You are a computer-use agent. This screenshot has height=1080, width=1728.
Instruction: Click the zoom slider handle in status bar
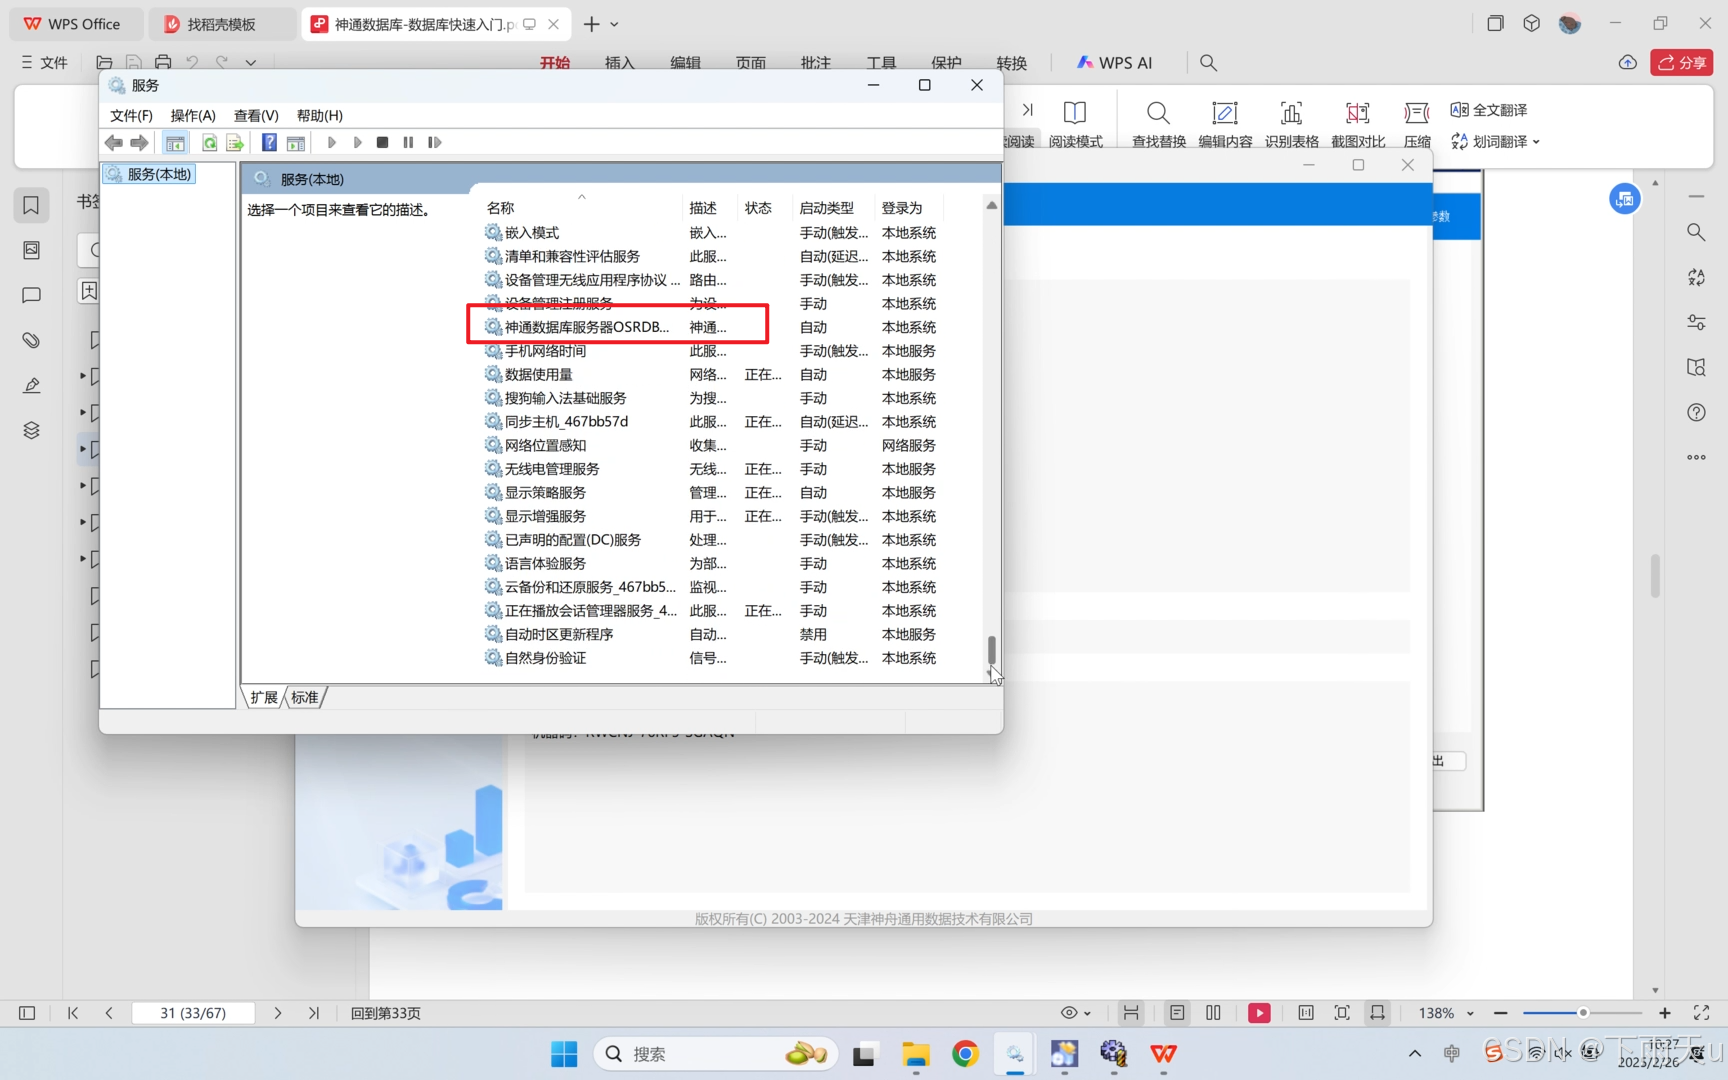(x=1583, y=1013)
